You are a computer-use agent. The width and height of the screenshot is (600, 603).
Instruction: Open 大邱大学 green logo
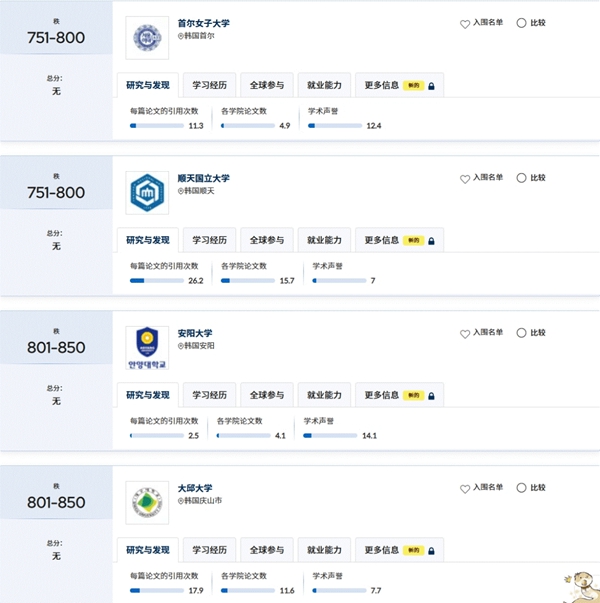point(147,503)
